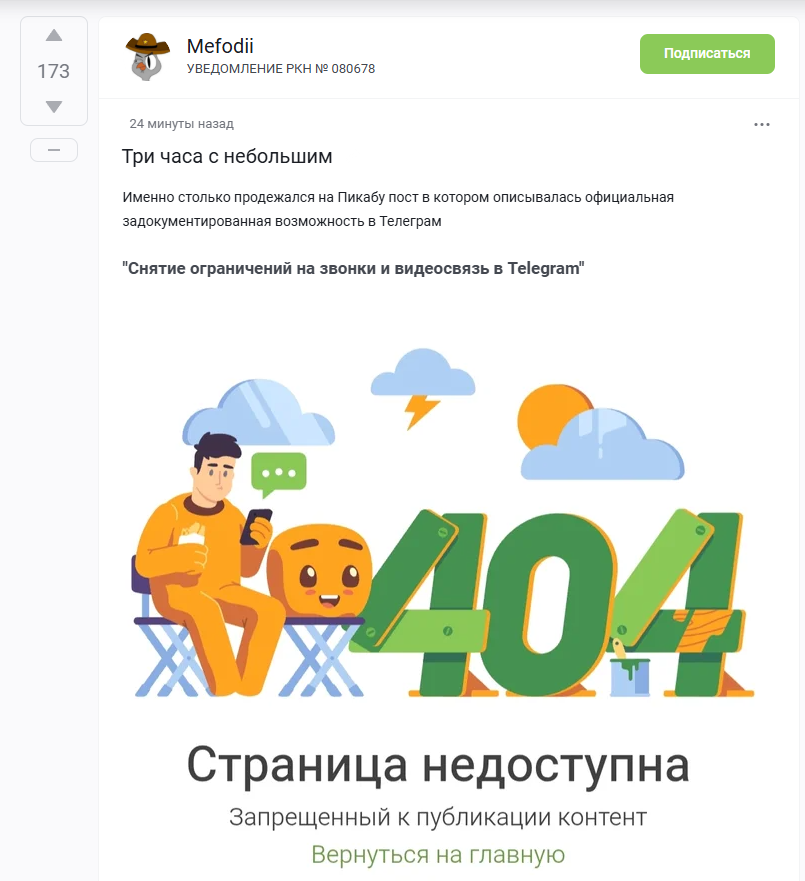Click the bold Telegram restrictions quote text
Screen dimensions: 805x881
tap(353, 268)
